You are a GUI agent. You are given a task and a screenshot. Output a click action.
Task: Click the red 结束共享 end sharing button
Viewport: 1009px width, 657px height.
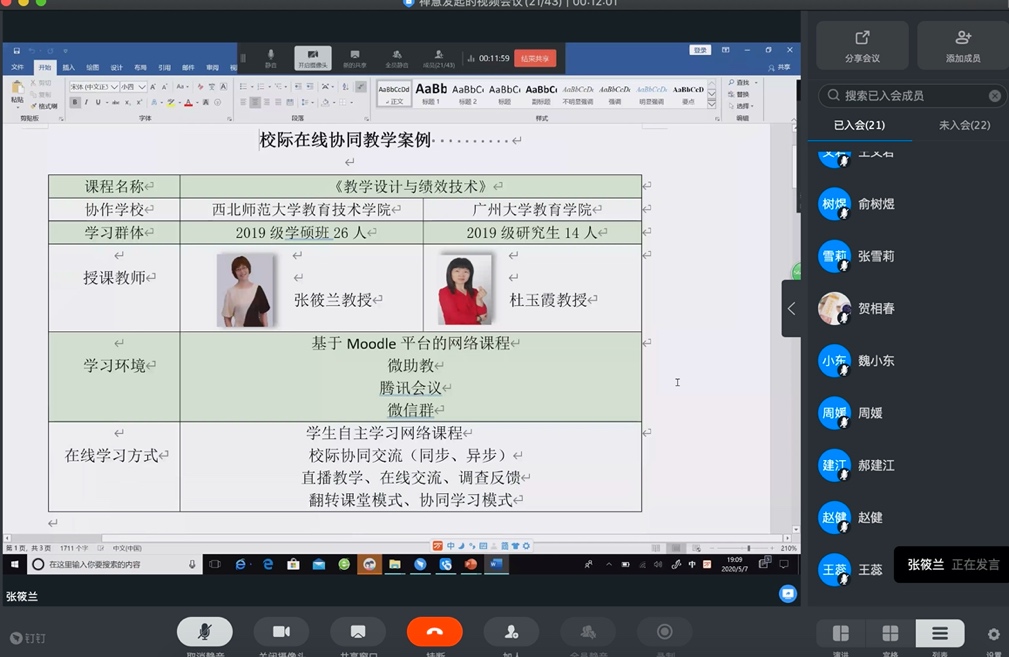click(x=535, y=59)
